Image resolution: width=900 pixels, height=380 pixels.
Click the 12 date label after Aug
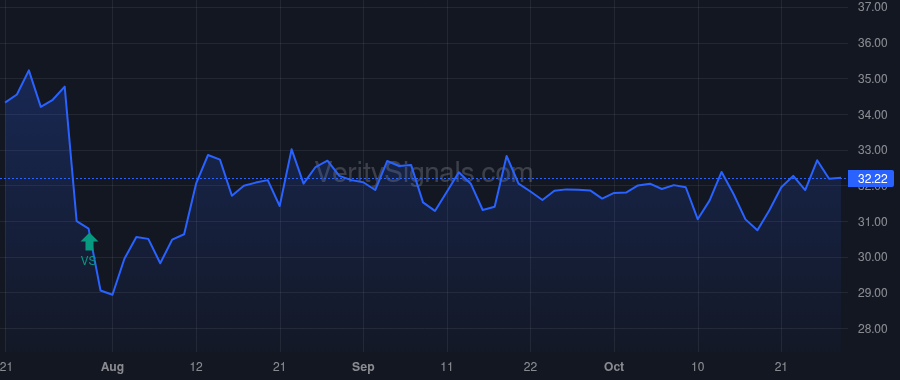click(x=196, y=367)
